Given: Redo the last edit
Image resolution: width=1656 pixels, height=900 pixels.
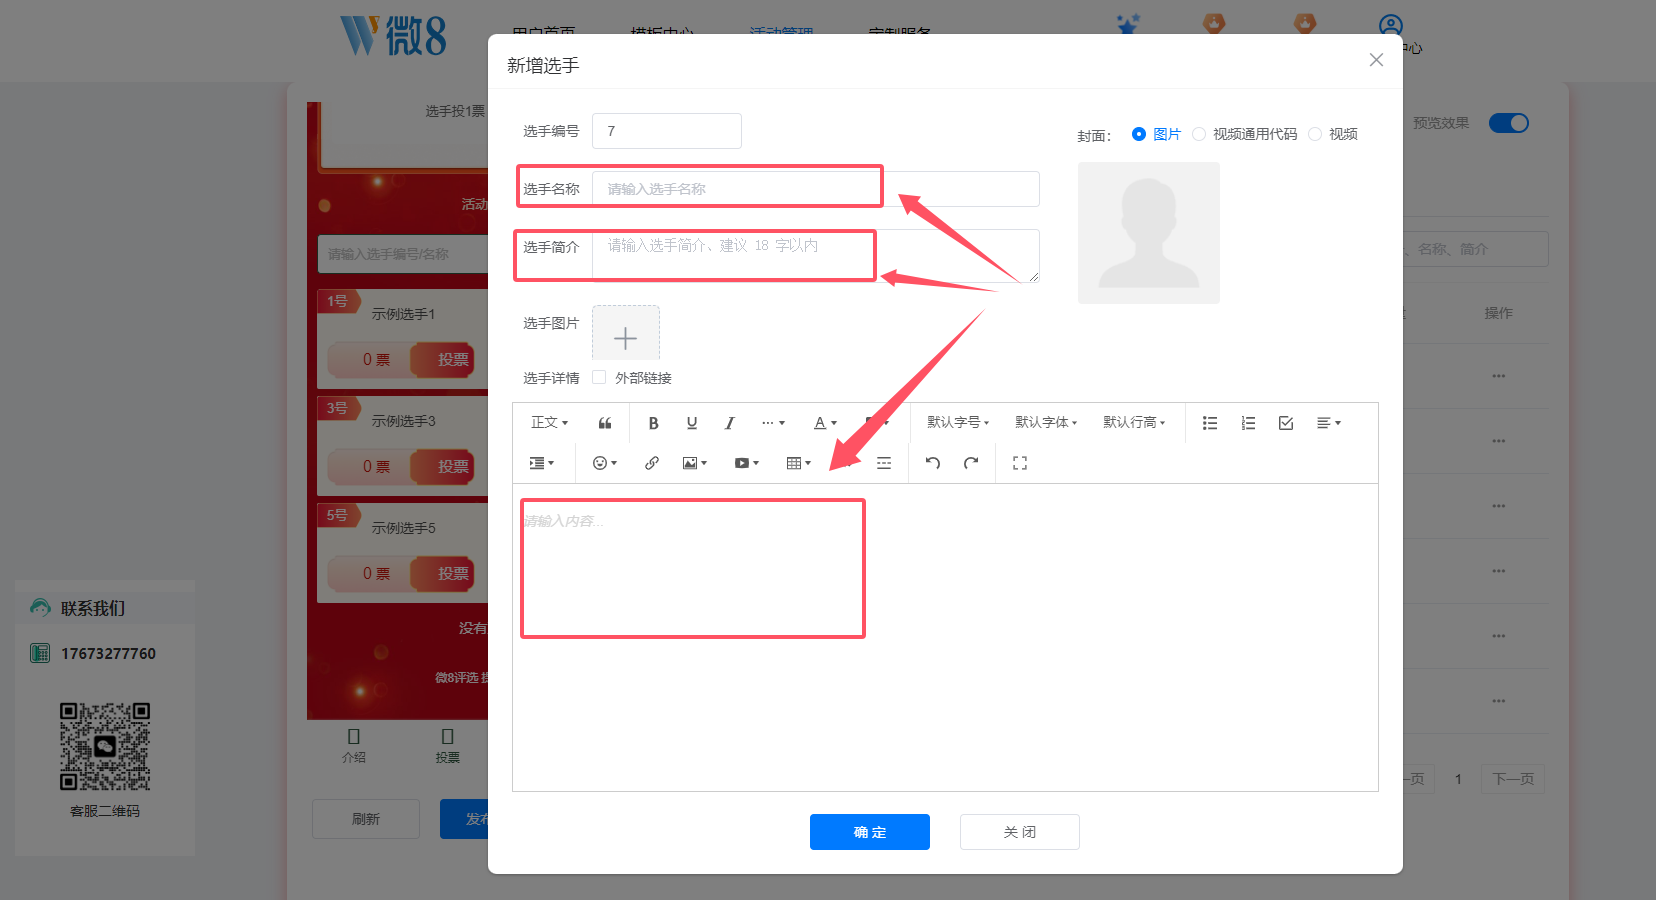Looking at the screenshot, I should (971, 463).
